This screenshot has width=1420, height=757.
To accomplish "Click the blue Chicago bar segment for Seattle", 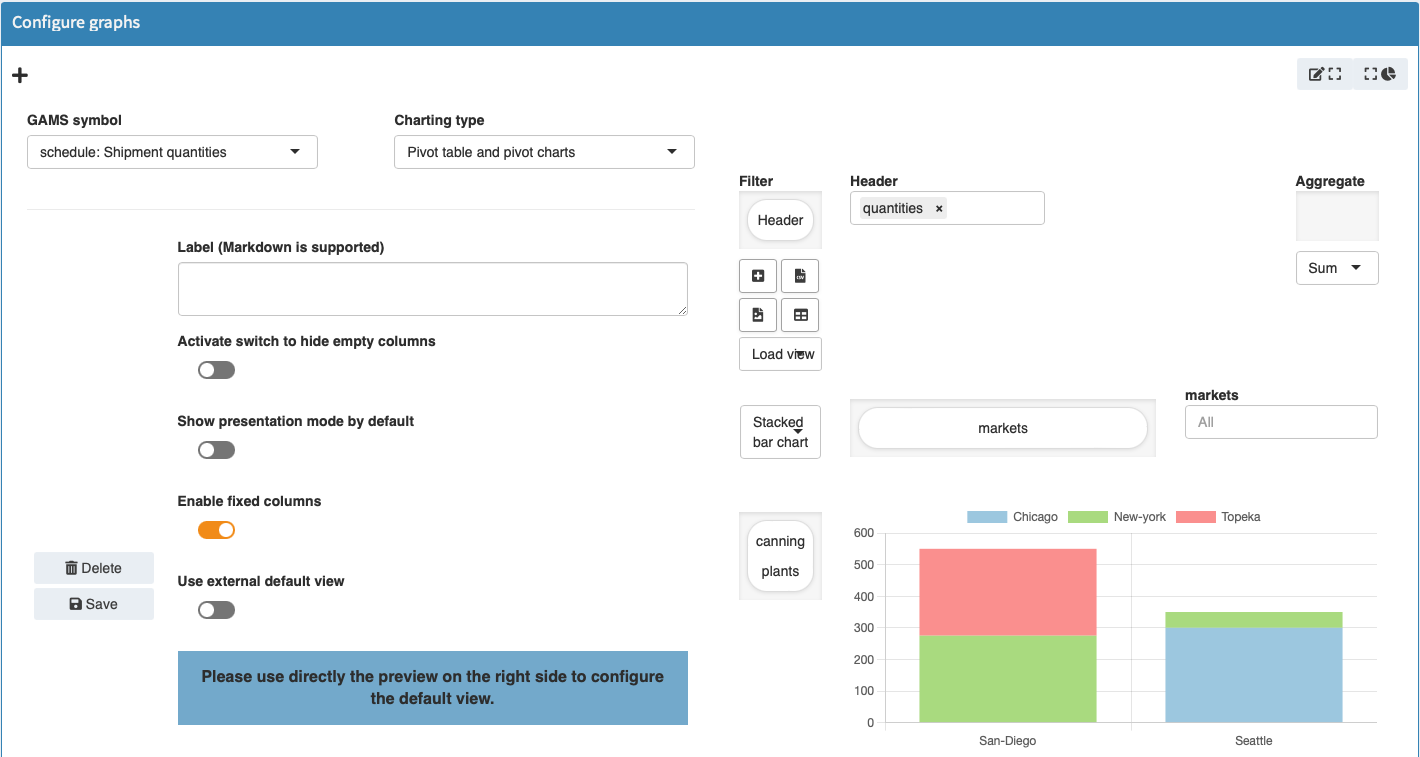I will click(1254, 675).
